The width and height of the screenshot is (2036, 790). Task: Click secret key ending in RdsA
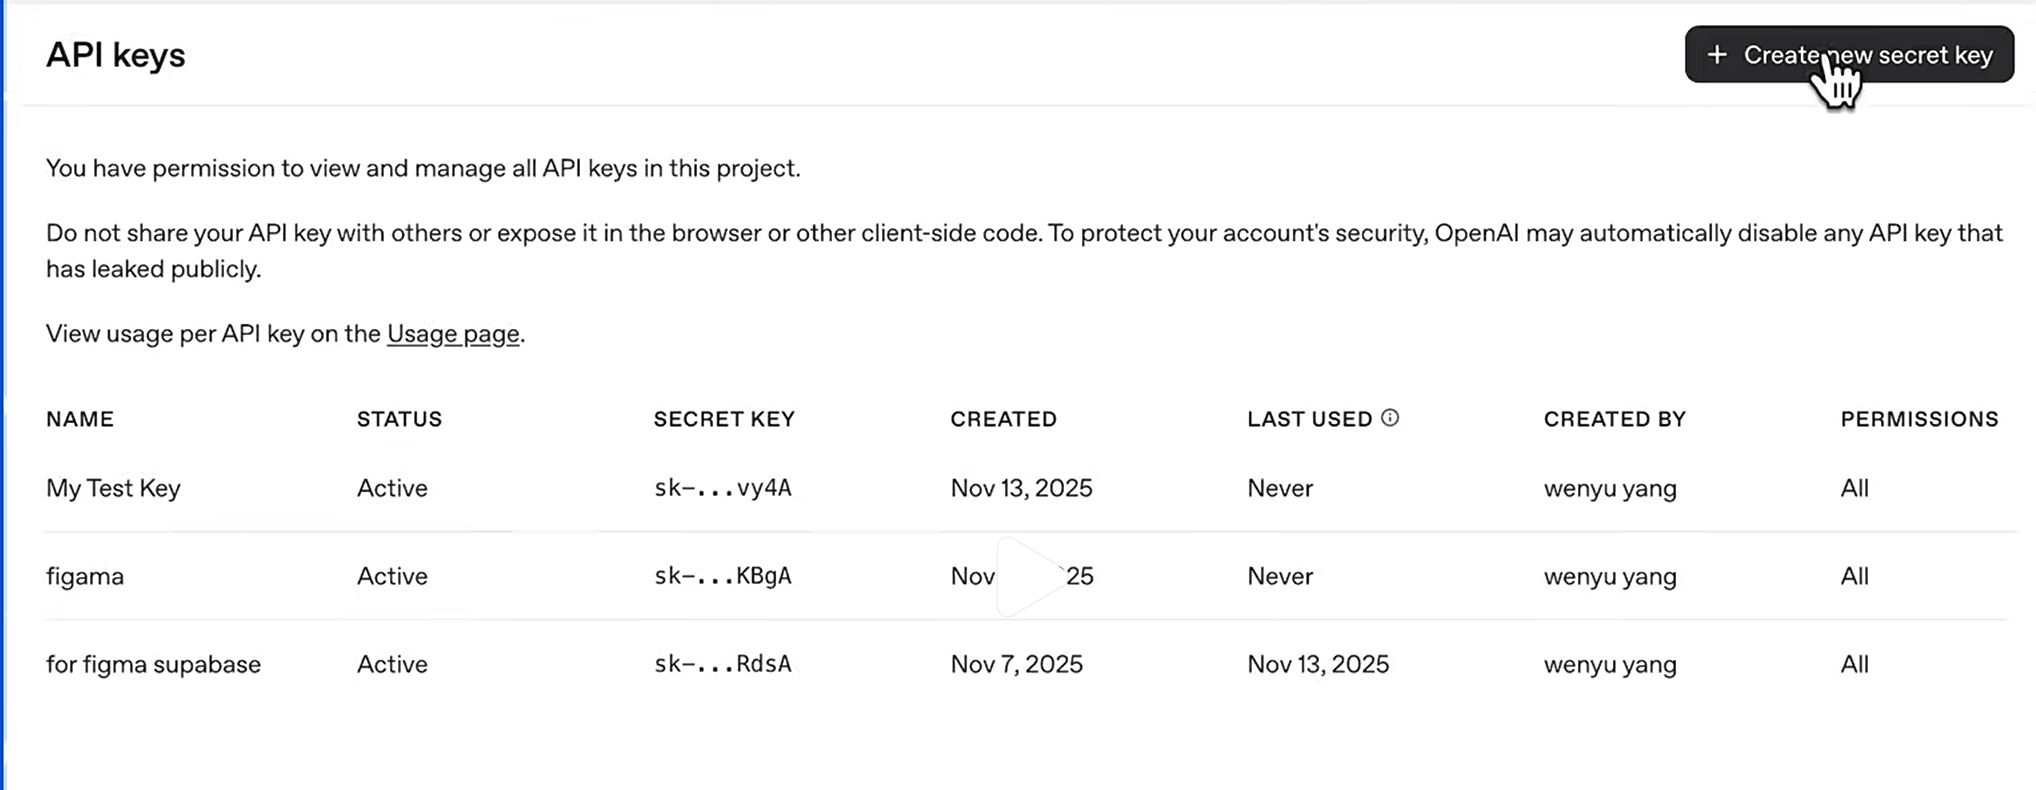pyautogui.click(x=722, y=664)
